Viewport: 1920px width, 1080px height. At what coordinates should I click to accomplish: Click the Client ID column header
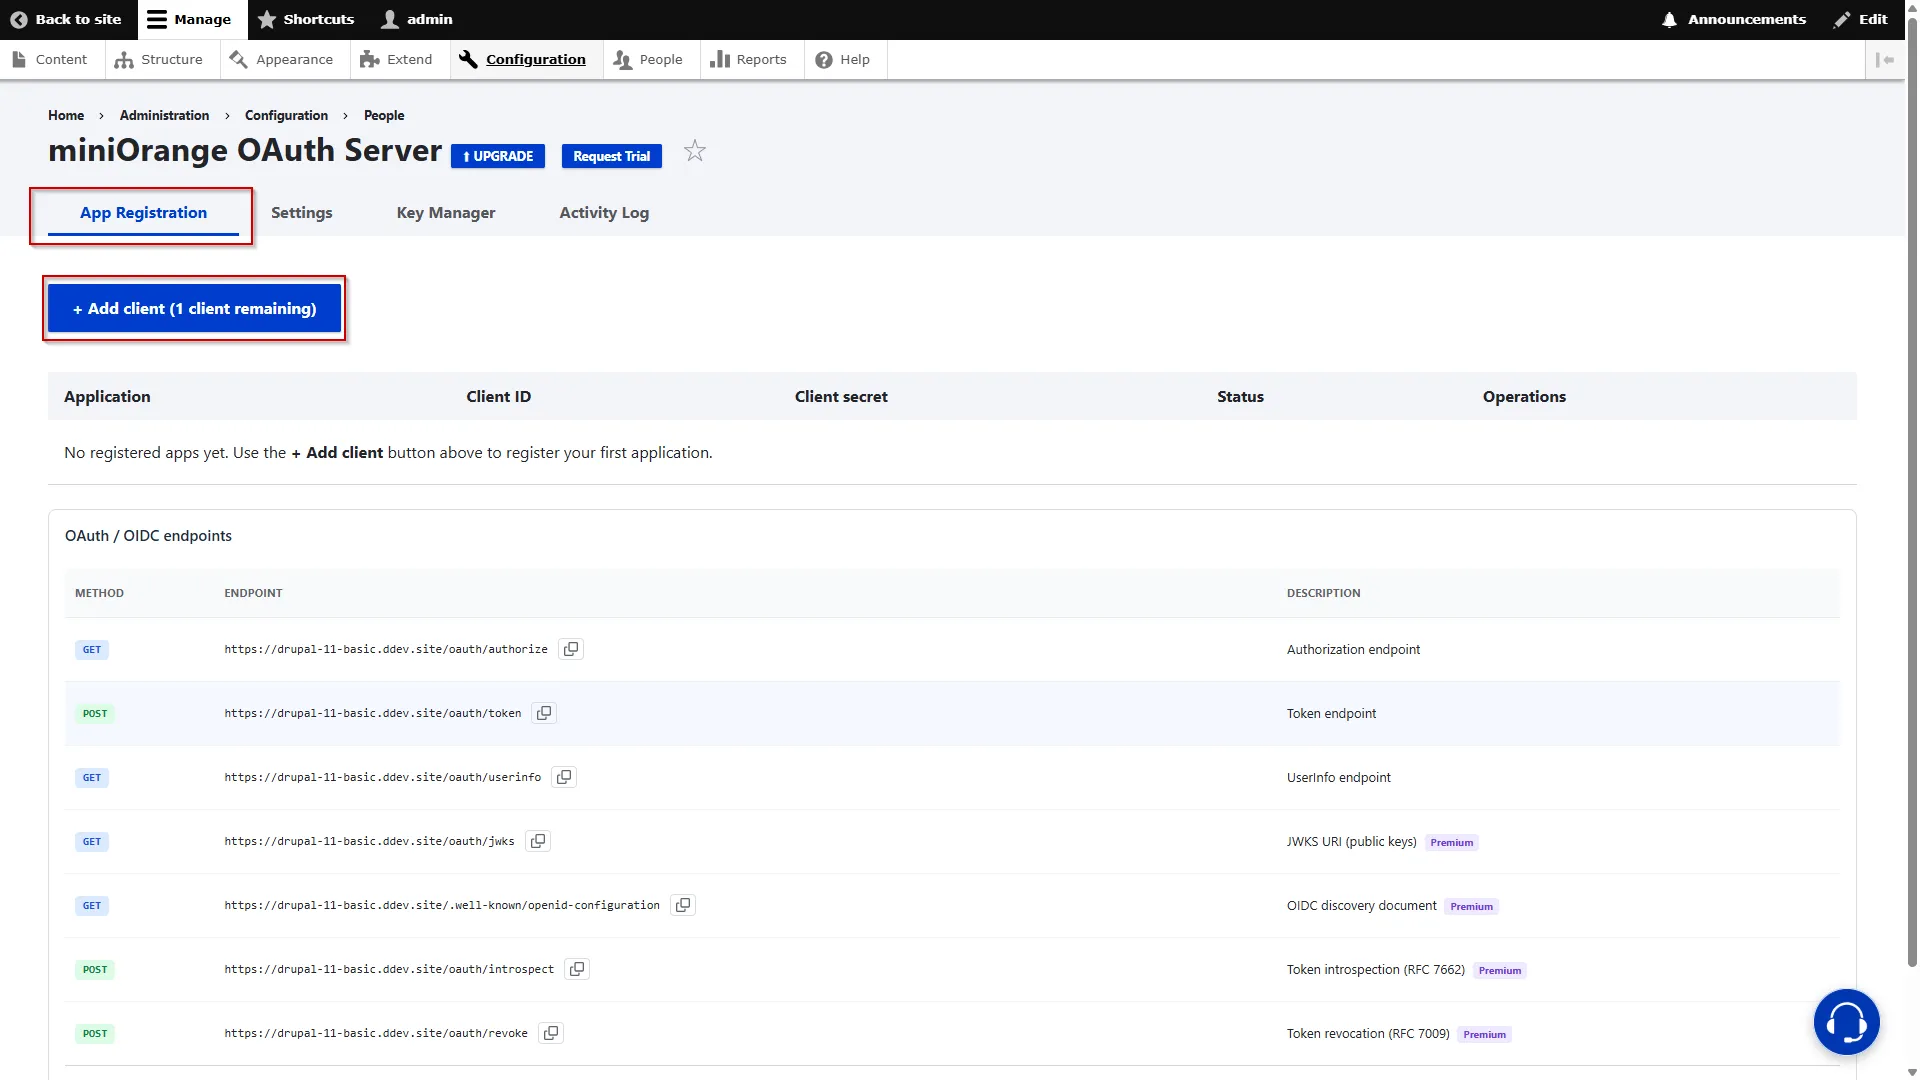click(498, 396)
